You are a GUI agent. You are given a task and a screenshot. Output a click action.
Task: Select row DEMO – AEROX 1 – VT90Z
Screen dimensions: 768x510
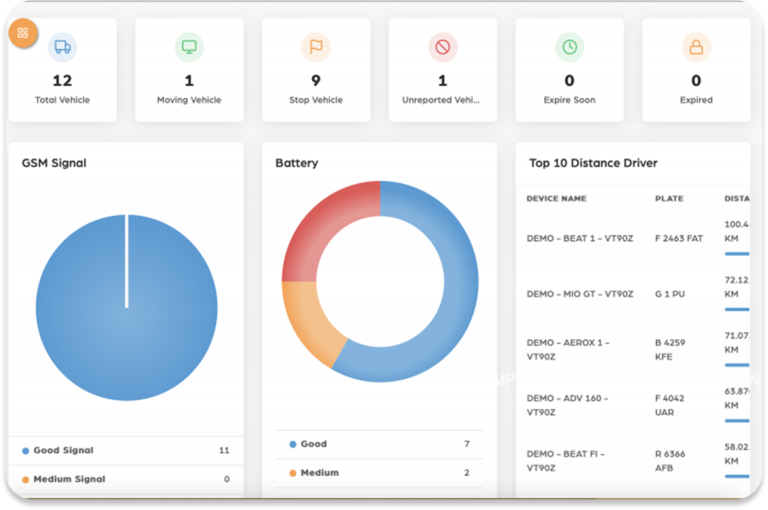pyautogui.click(x=633, y=350)
